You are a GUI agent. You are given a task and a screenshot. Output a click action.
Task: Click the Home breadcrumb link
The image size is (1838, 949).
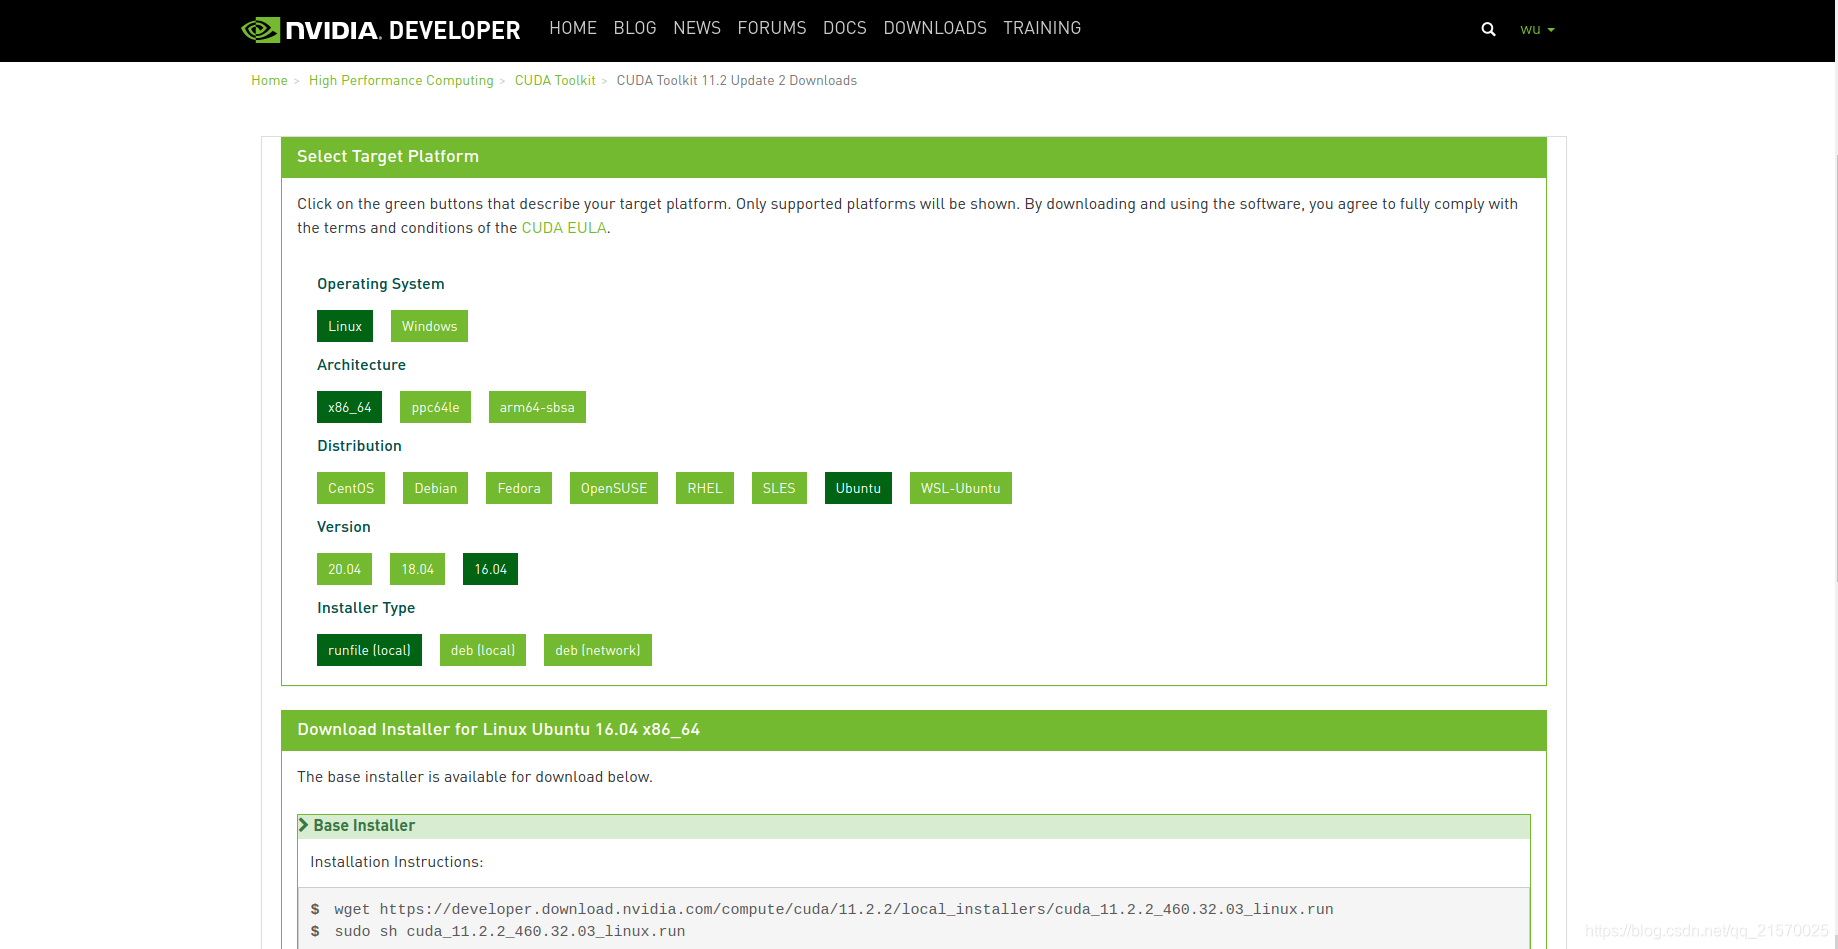[x=269, y=80]
